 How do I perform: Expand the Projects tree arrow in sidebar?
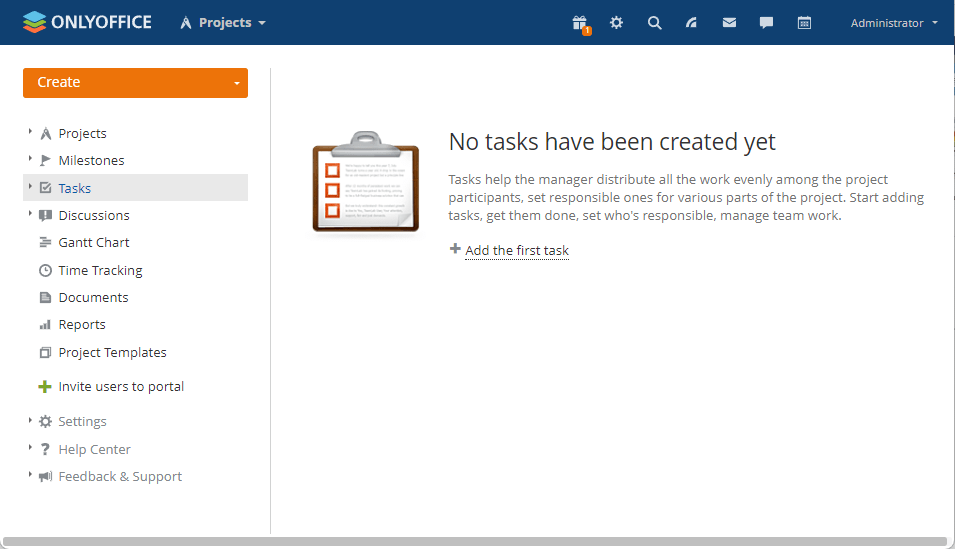pos(30,132)
